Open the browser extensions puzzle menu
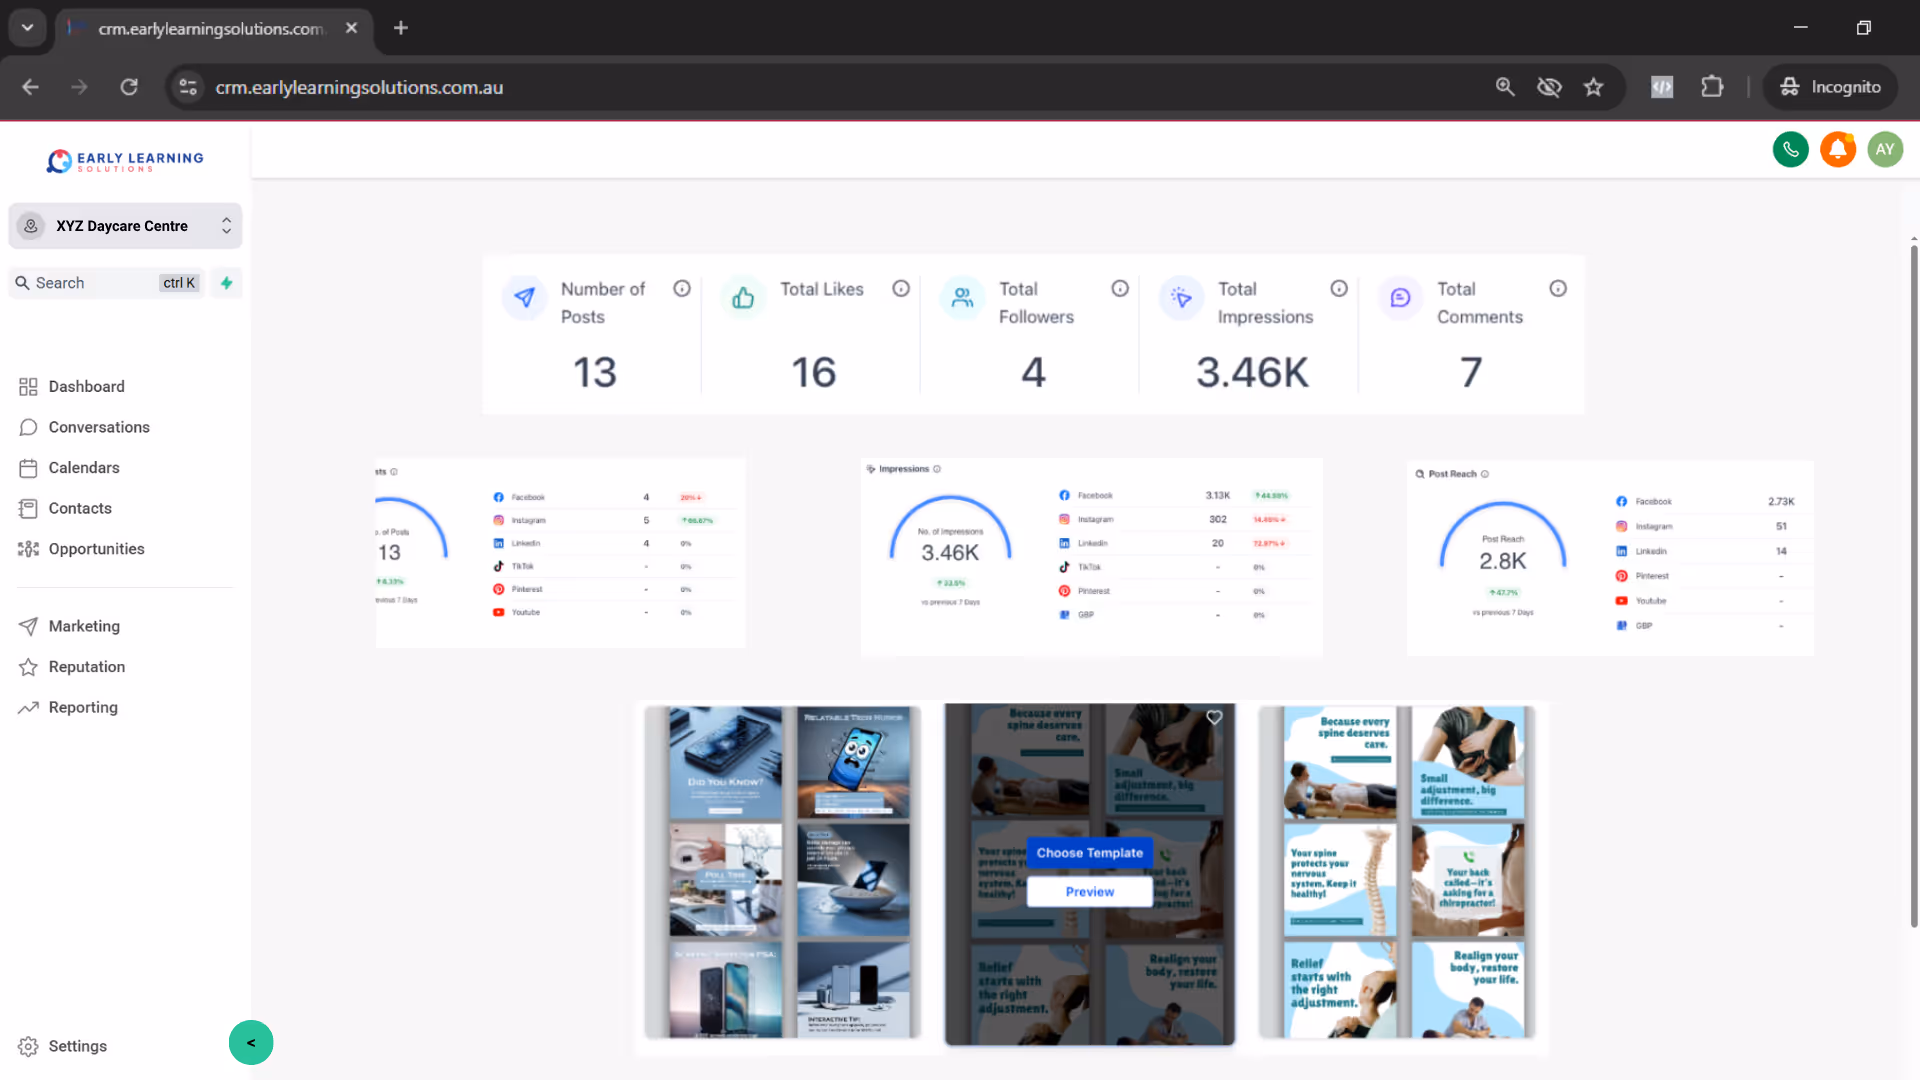1920x1080 pixels. click(1712, 87)
